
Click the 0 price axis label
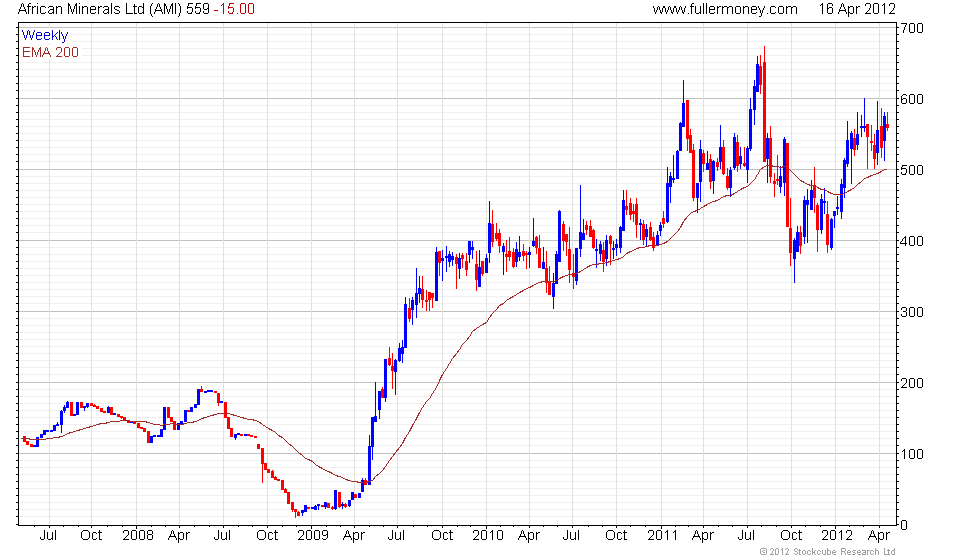click(904, 526)
